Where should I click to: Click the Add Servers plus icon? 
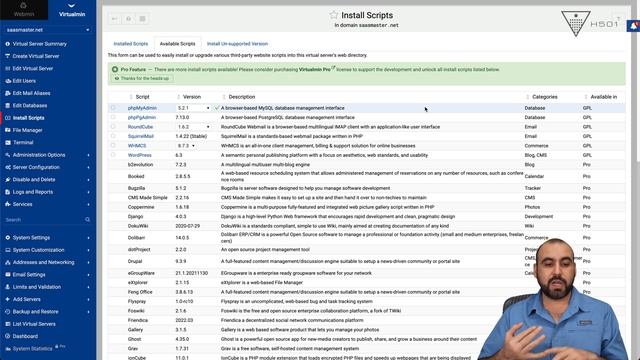tap(7, 299)
